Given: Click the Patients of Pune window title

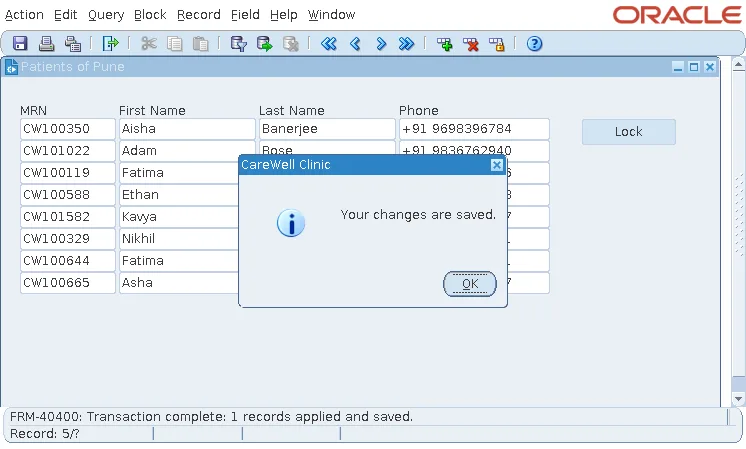Looking at the screenshot, I should coord(73,67).
